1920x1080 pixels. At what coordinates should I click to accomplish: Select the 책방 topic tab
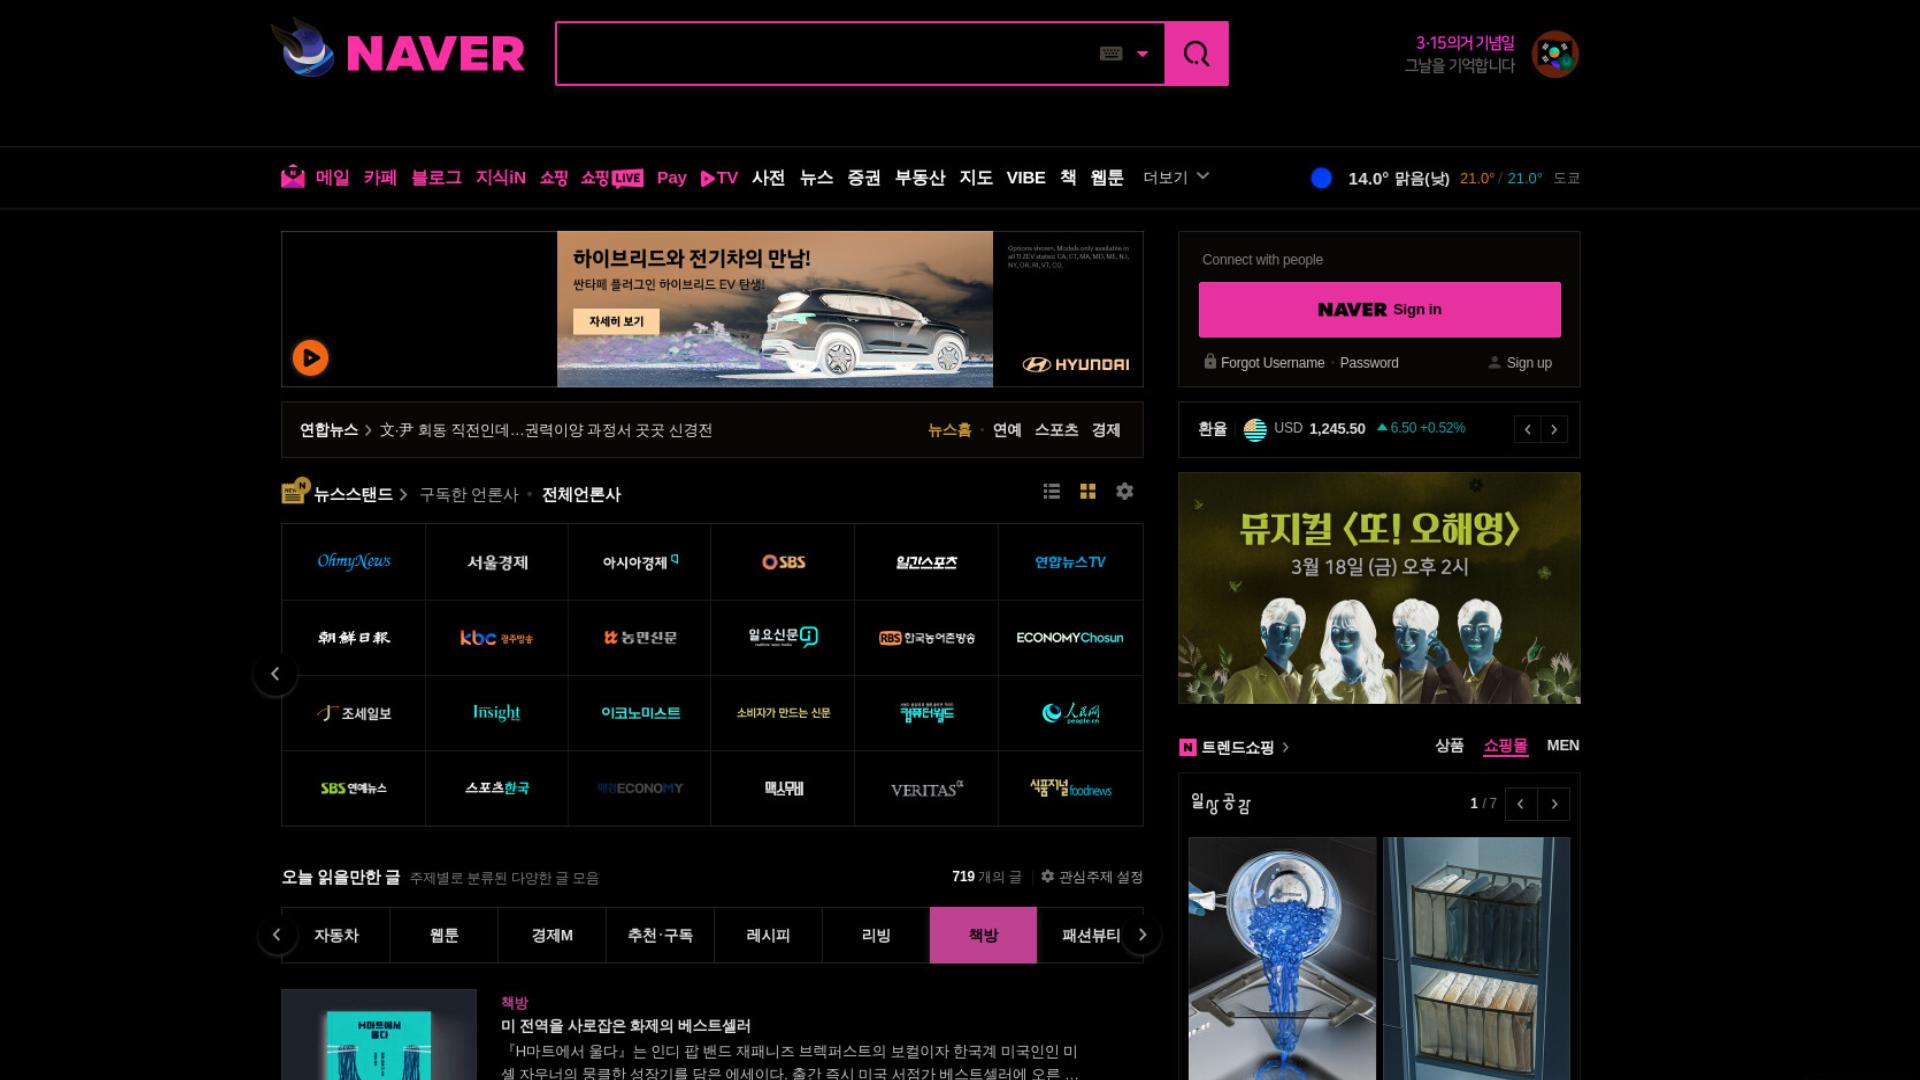click(983, 935)
